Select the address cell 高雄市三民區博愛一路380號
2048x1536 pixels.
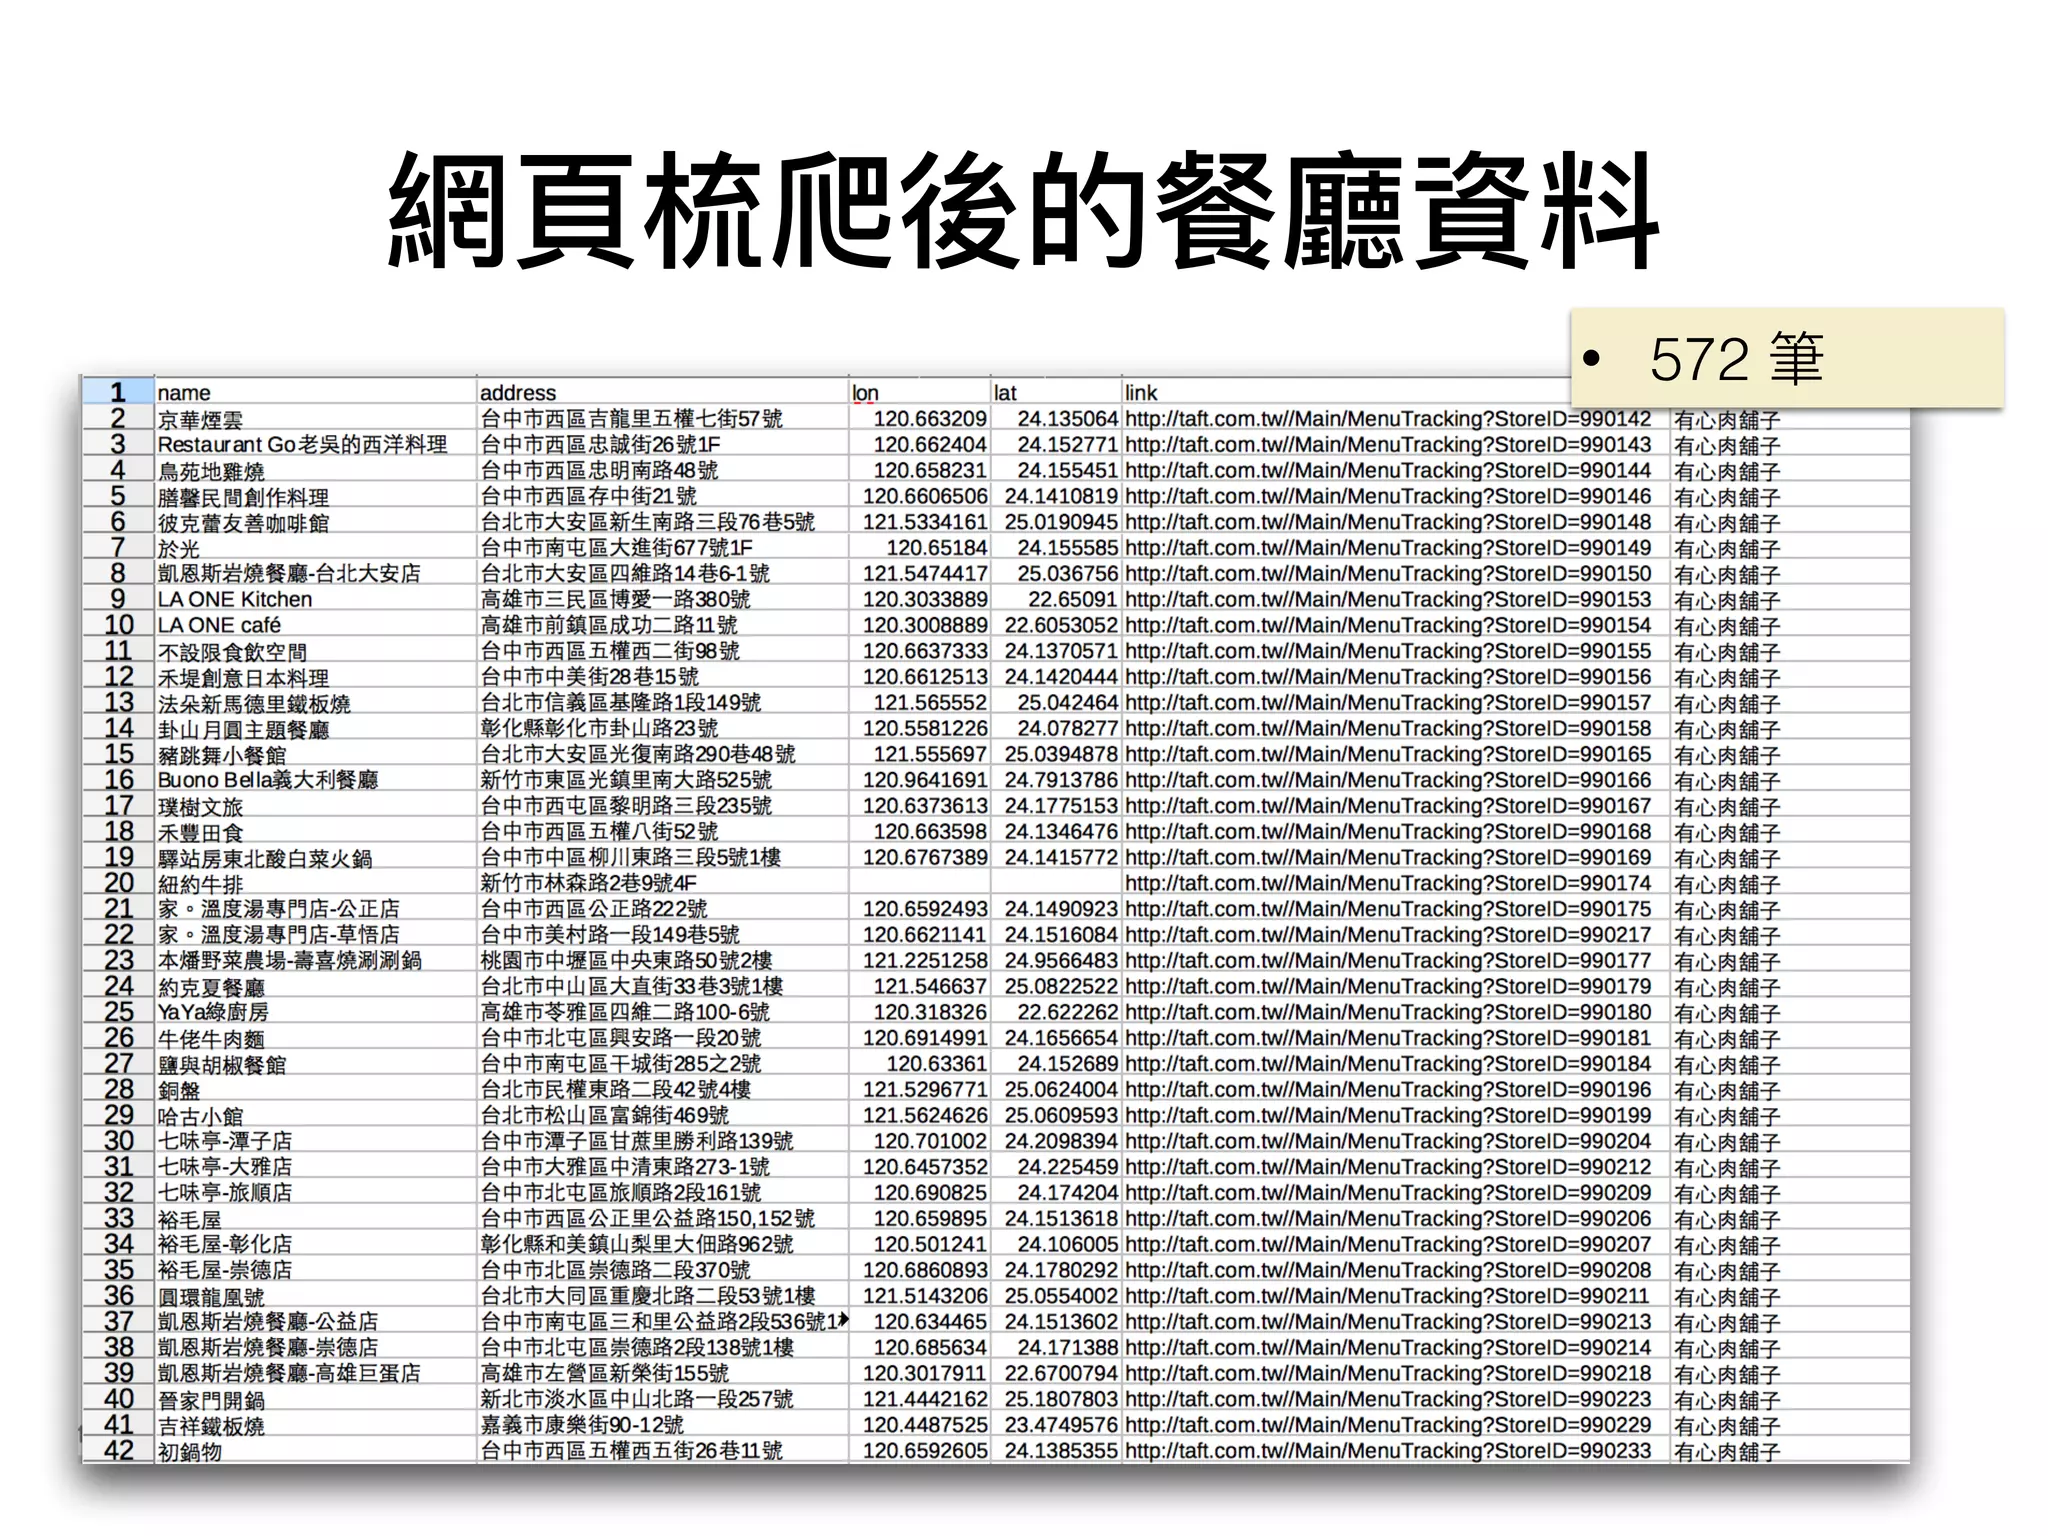615,599
